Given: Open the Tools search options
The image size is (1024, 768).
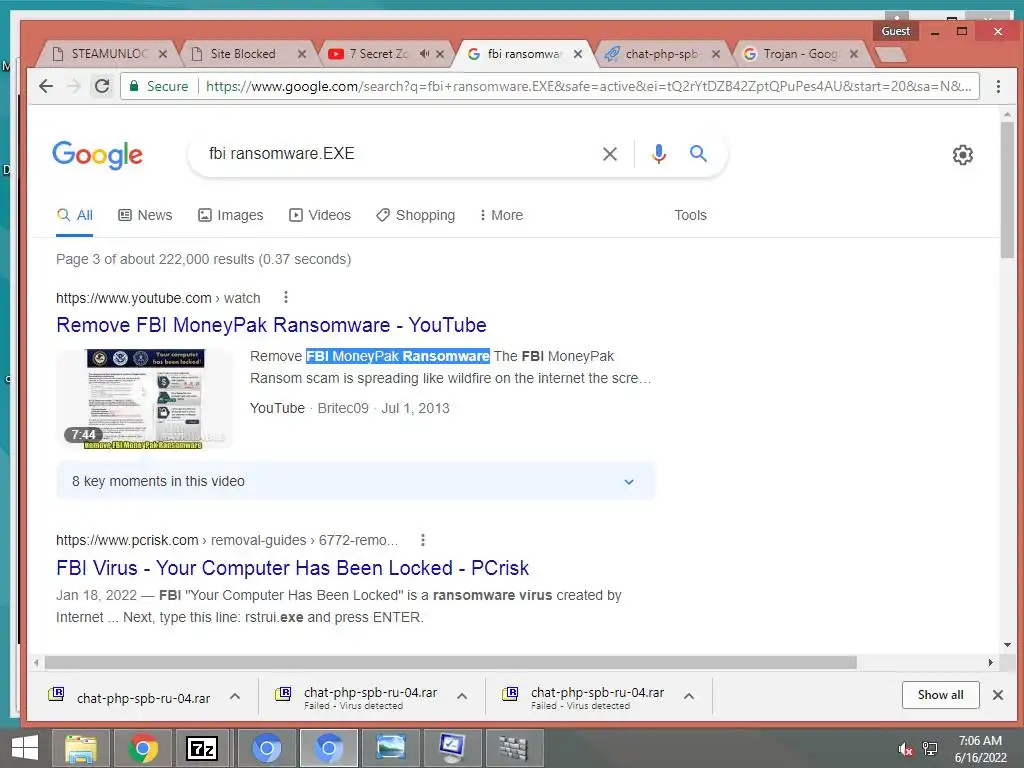Looking at the screenshot, I should point(690,216).
